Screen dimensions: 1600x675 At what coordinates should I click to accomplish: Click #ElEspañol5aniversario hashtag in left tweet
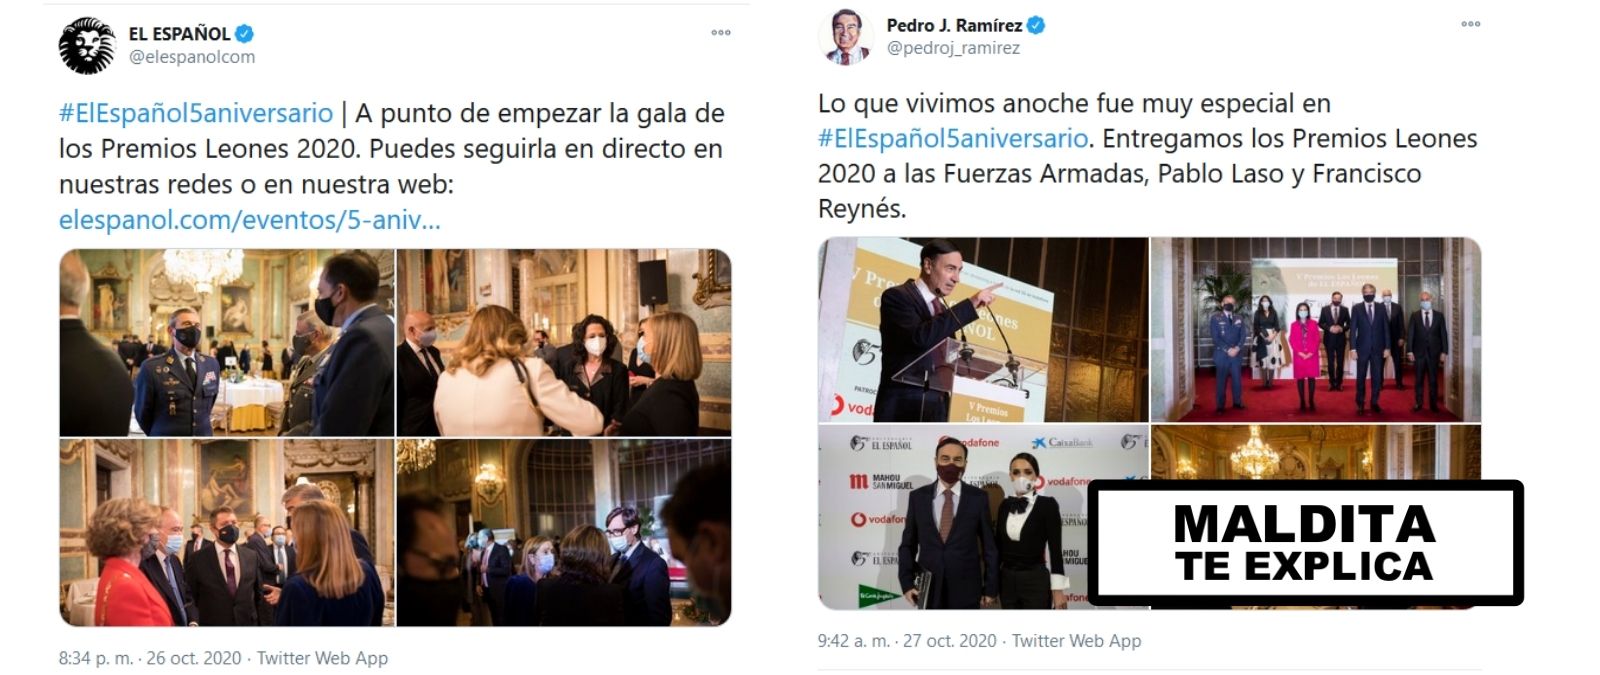point(196,113)
